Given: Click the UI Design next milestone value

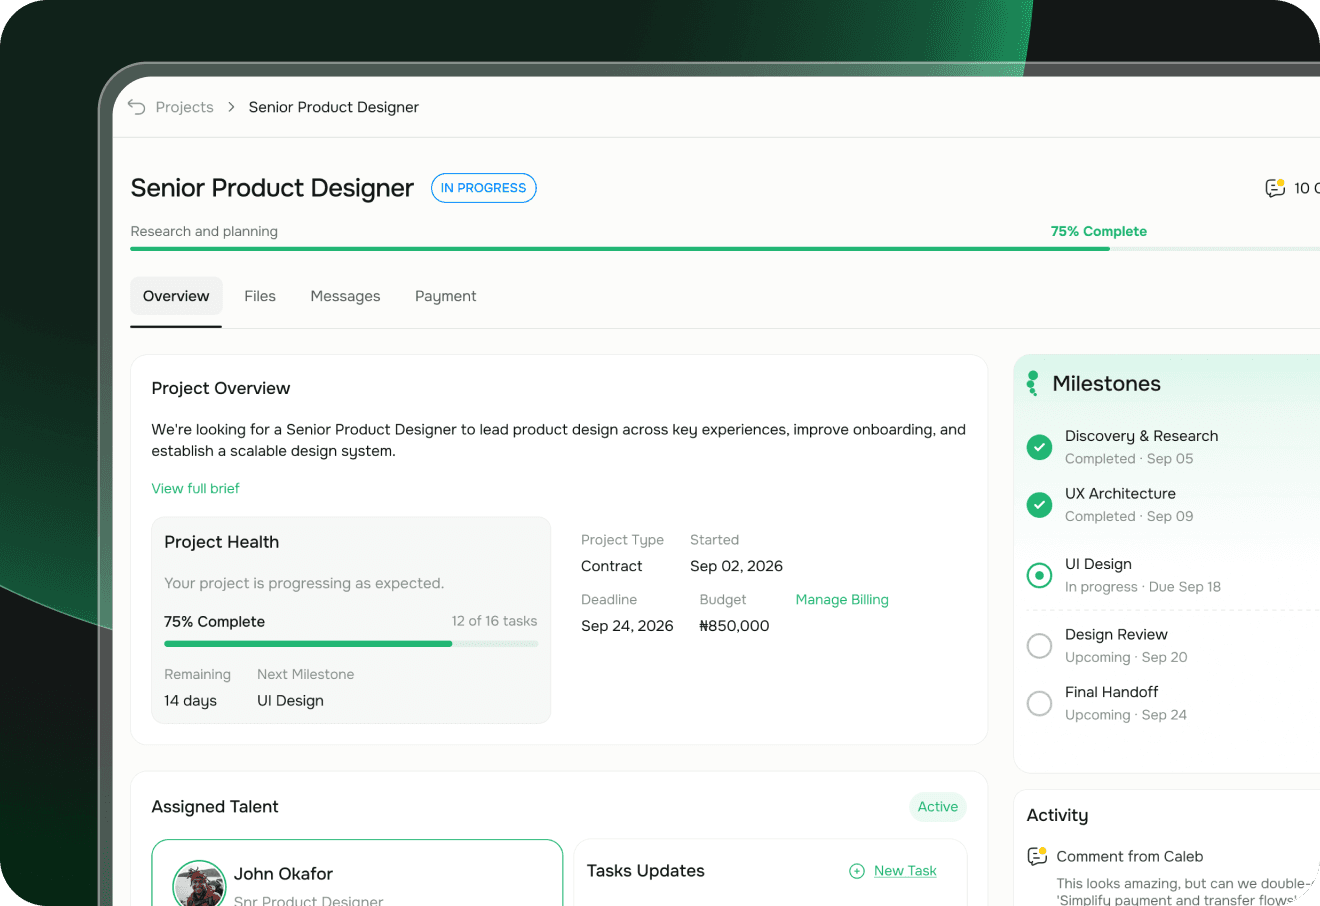Looking at the screenshot, I should pos(290,701).
